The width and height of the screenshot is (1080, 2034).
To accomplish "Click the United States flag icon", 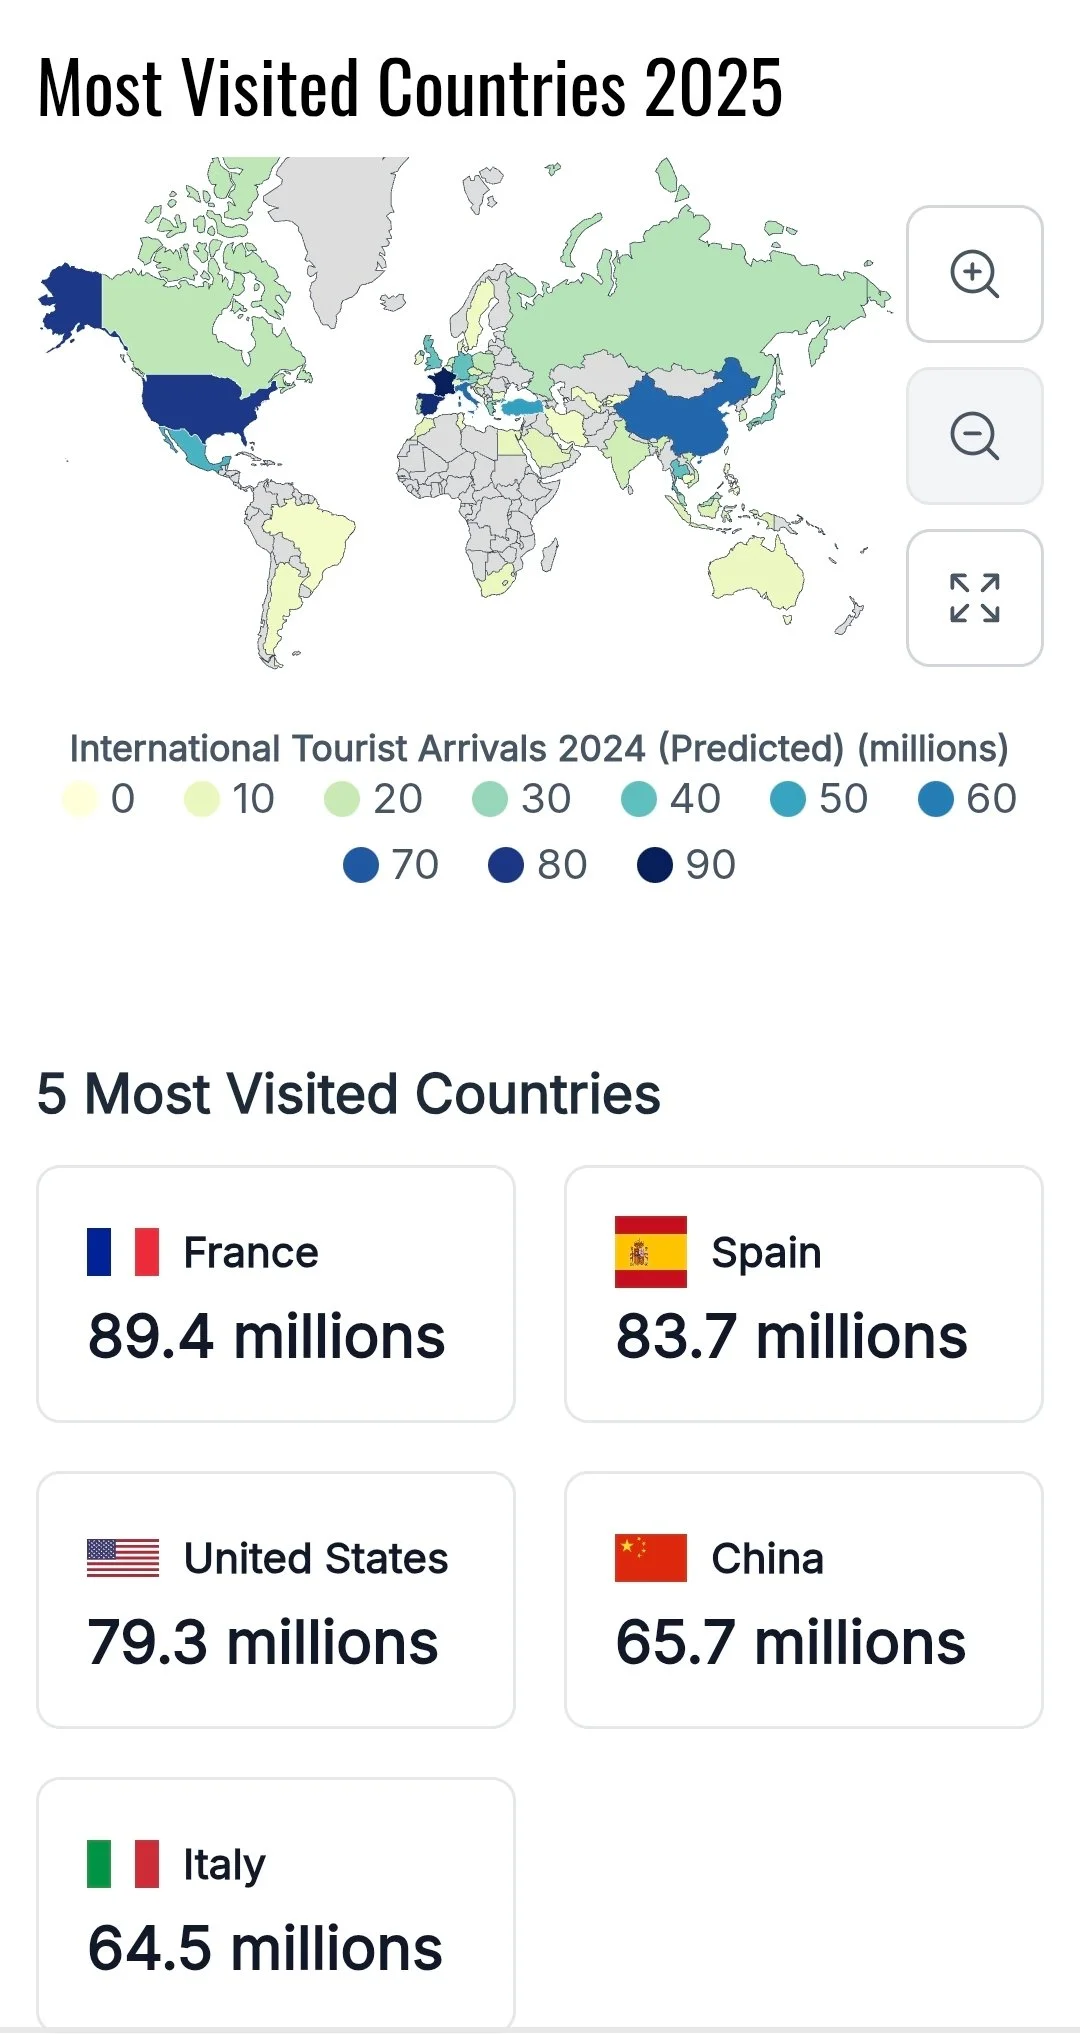I will coord(123,1558).
